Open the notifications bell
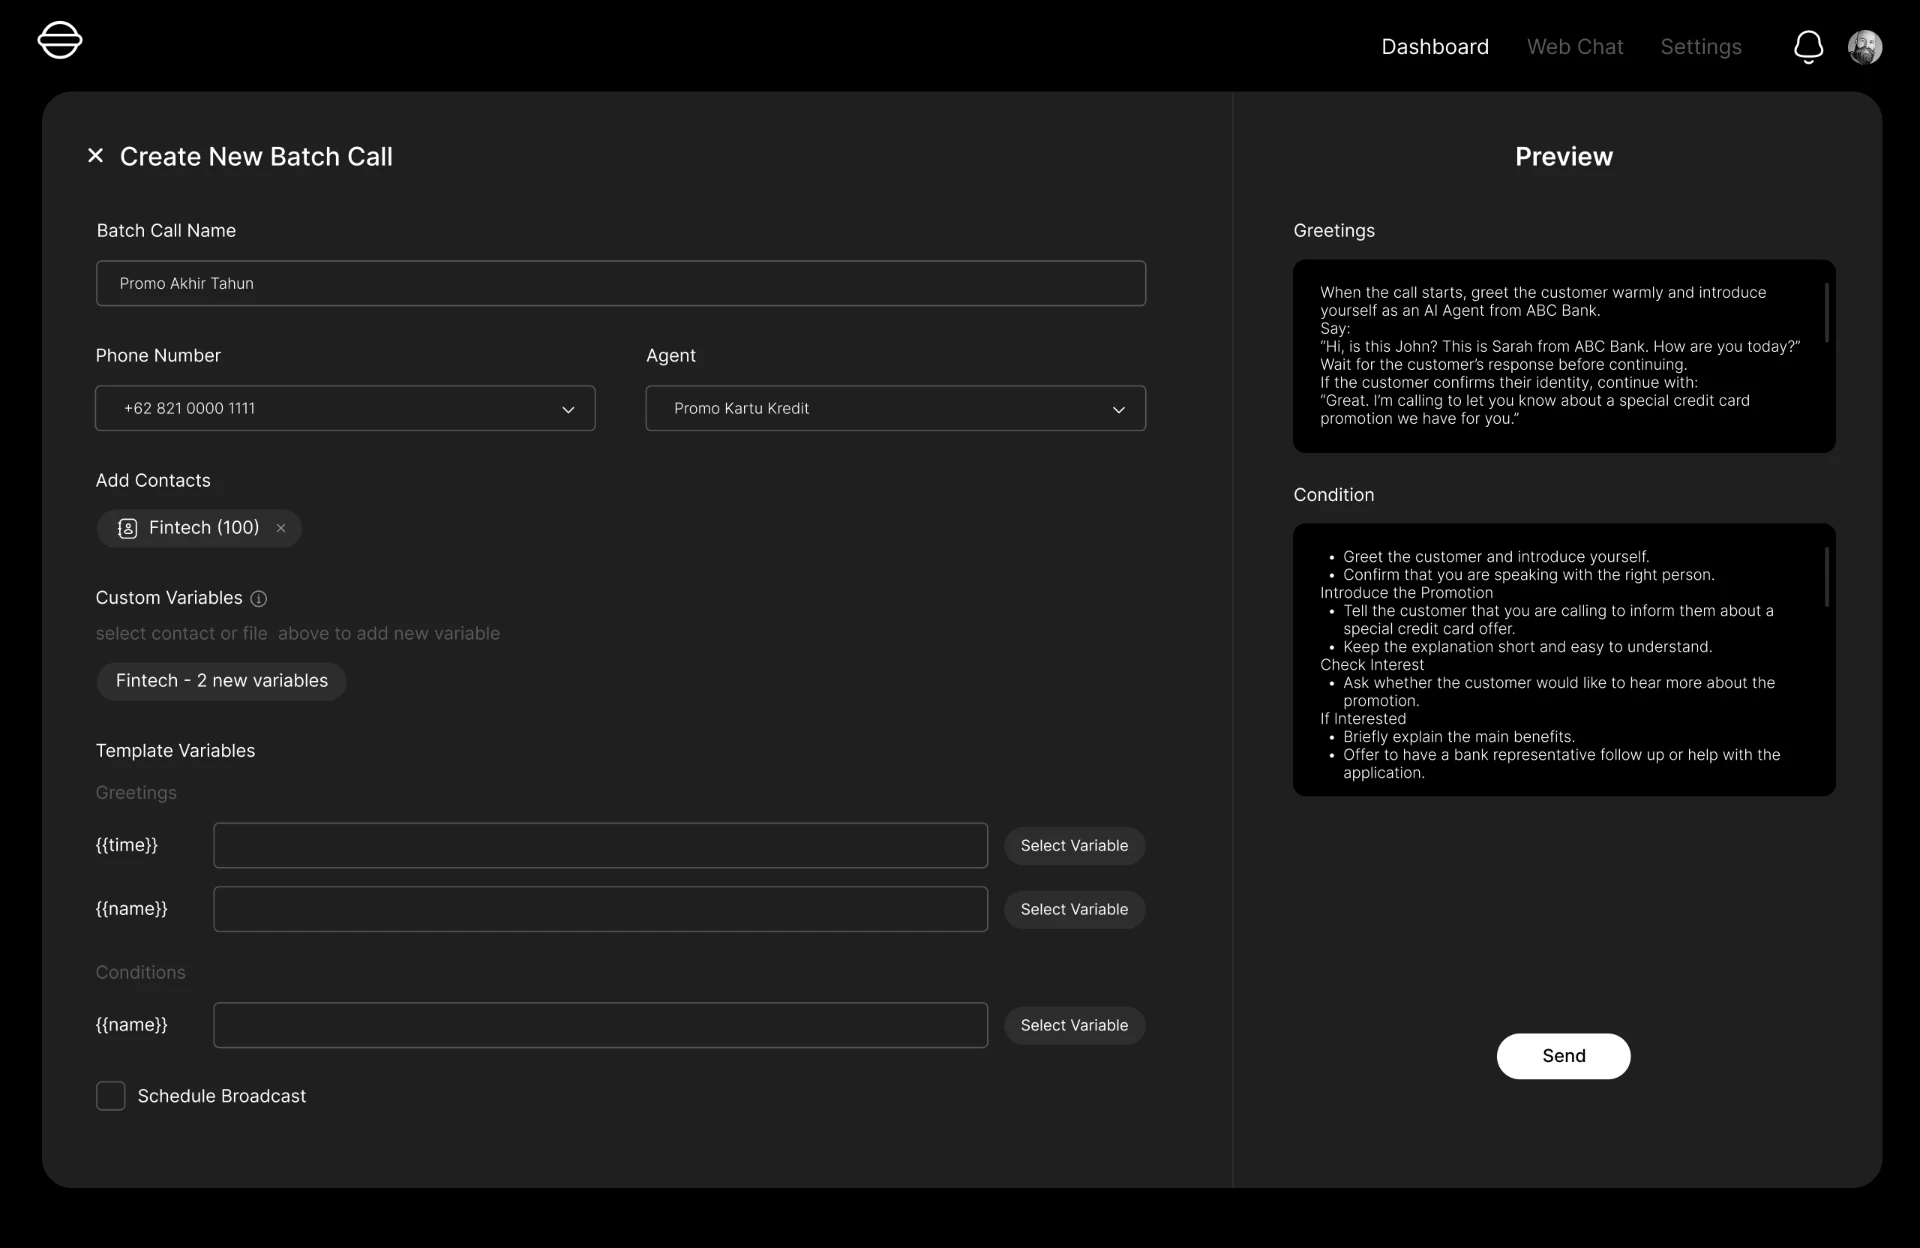Image resolution: width=1920 pixels, height=1248 pixels. pyautogui.click(x=1808, y=47)
